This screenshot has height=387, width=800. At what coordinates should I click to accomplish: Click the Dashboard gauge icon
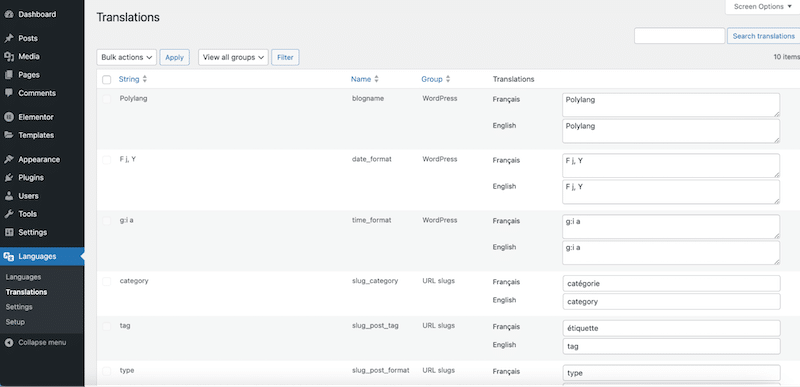pyautogui.click(x=9, y=15)
